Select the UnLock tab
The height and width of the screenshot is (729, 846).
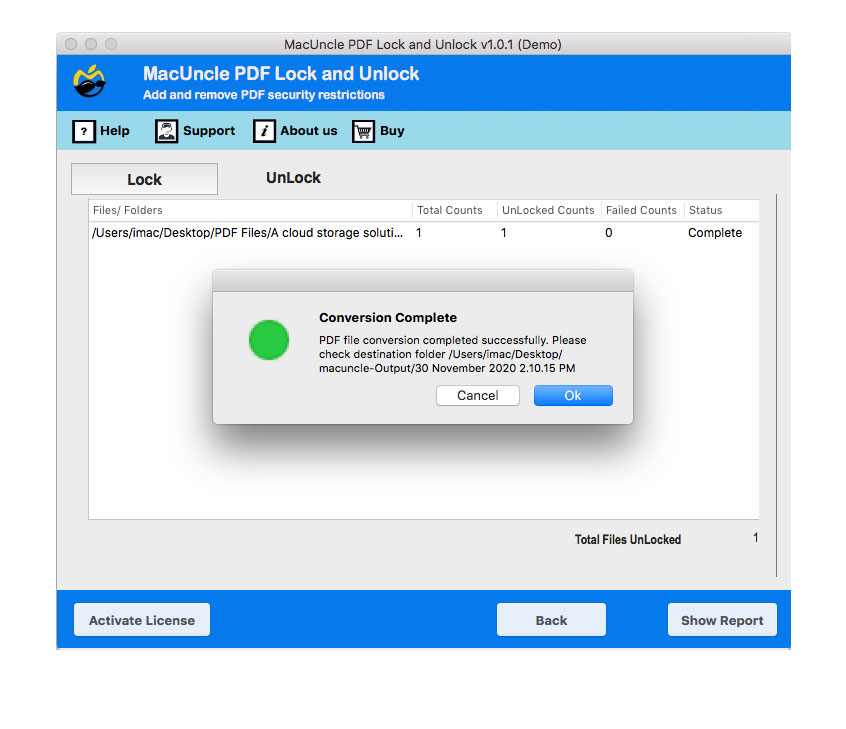point(292,177)
